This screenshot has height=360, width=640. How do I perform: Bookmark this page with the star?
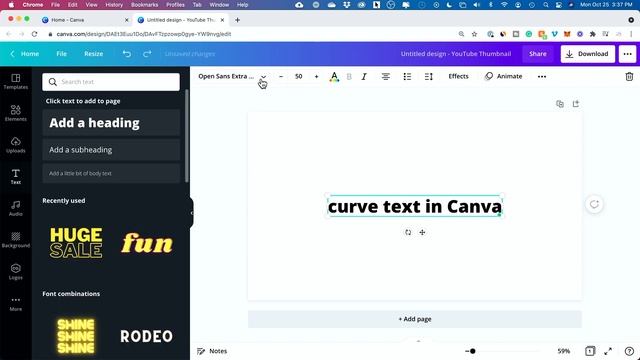[x=474, y=34]
